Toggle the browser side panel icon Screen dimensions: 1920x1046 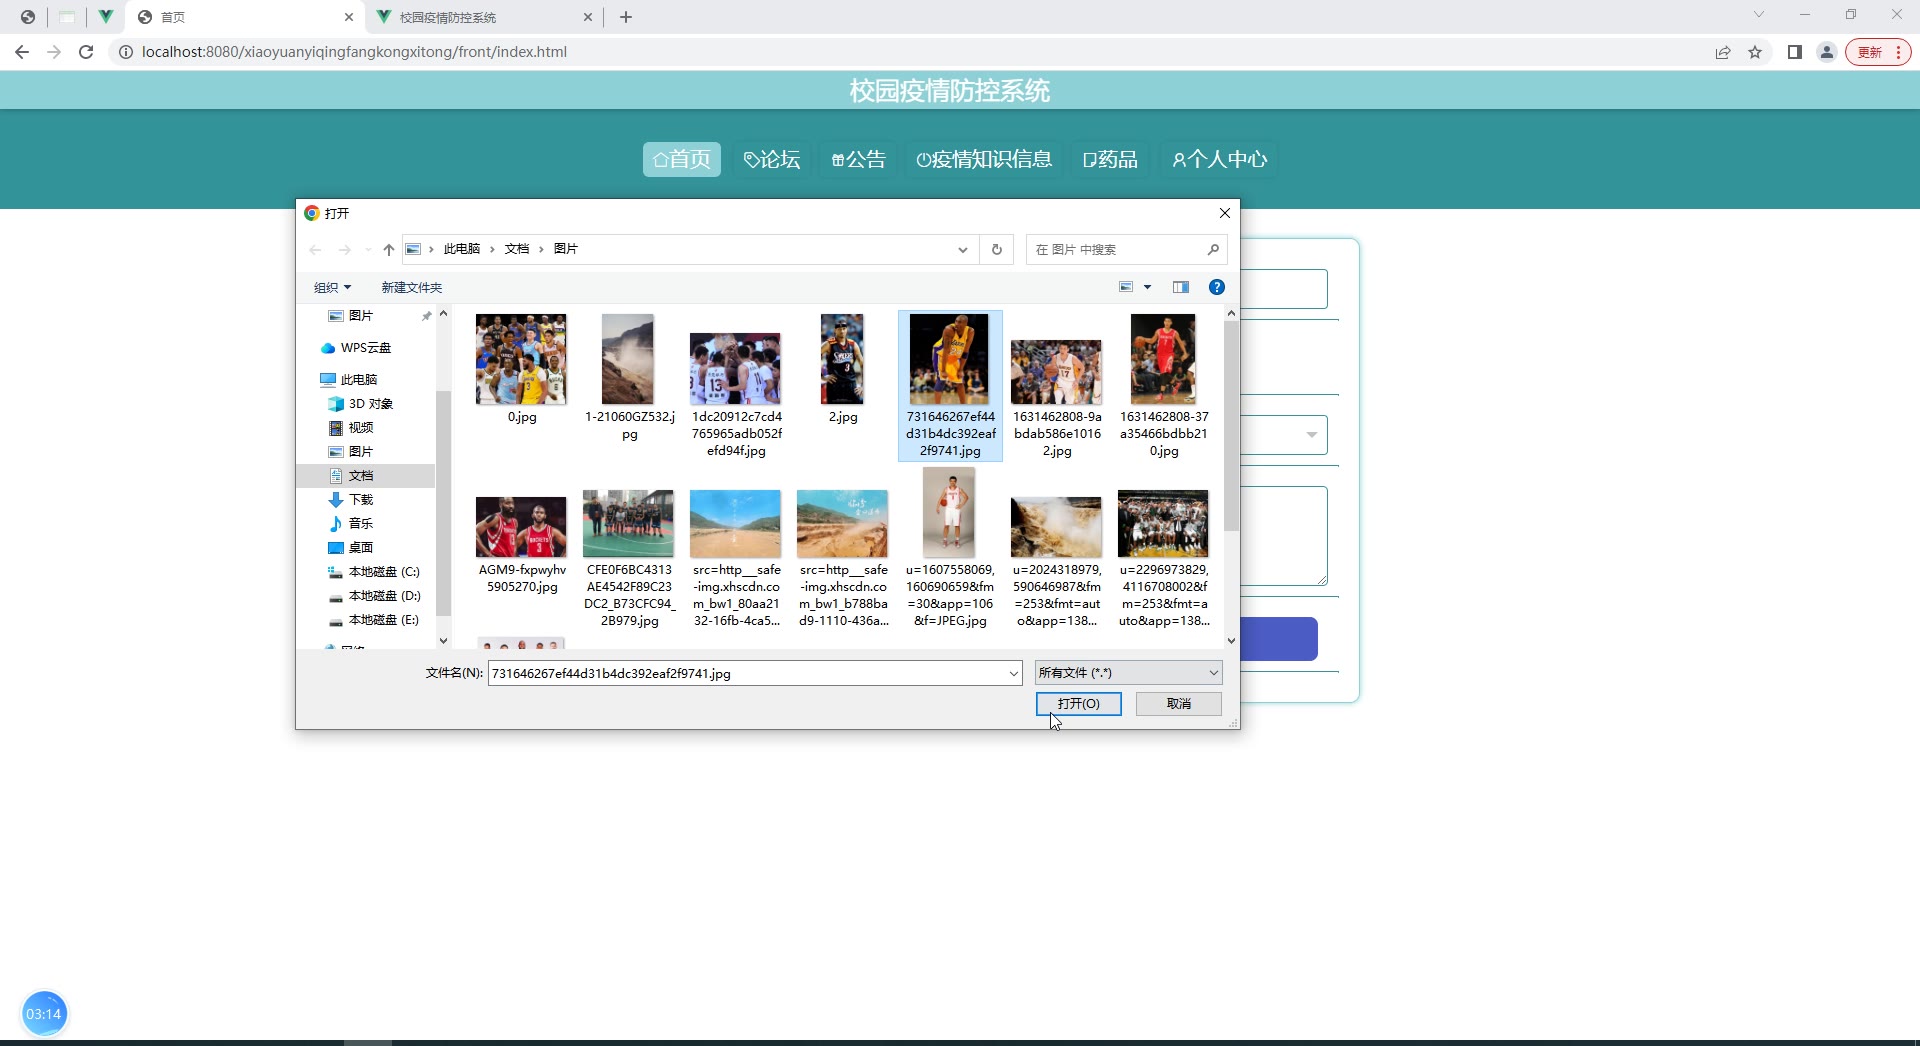tap(1795, 52)
